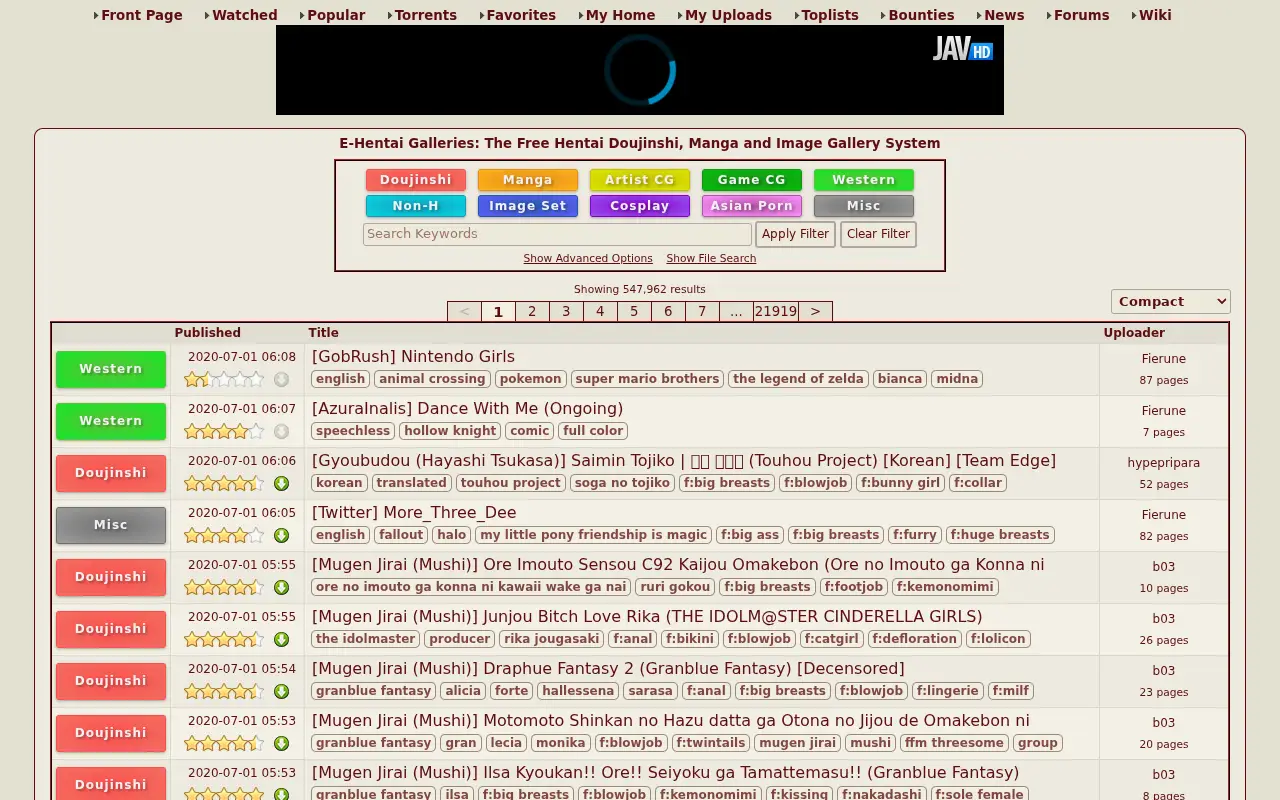Jump to last page 21919
1280x800 pixels.
(776, 311)
